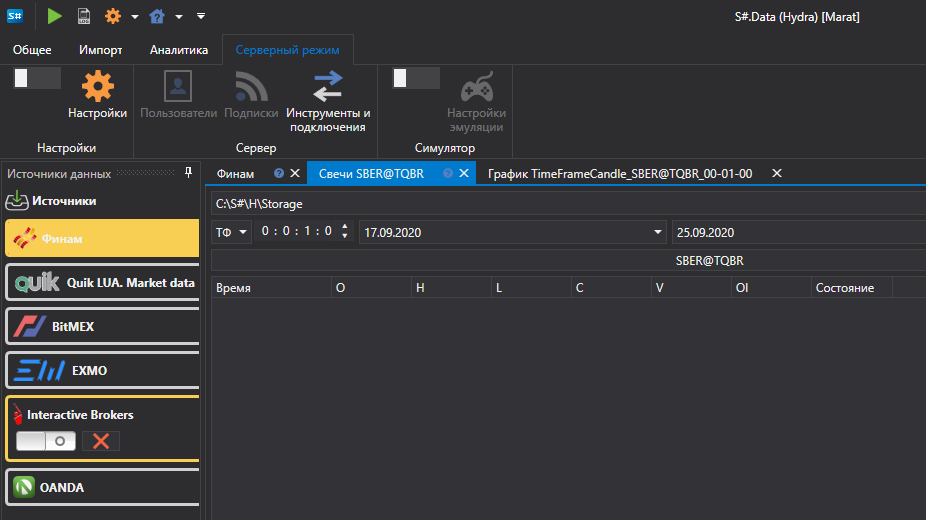Click the BitMEX logo icon

click(x=30, y=326)
